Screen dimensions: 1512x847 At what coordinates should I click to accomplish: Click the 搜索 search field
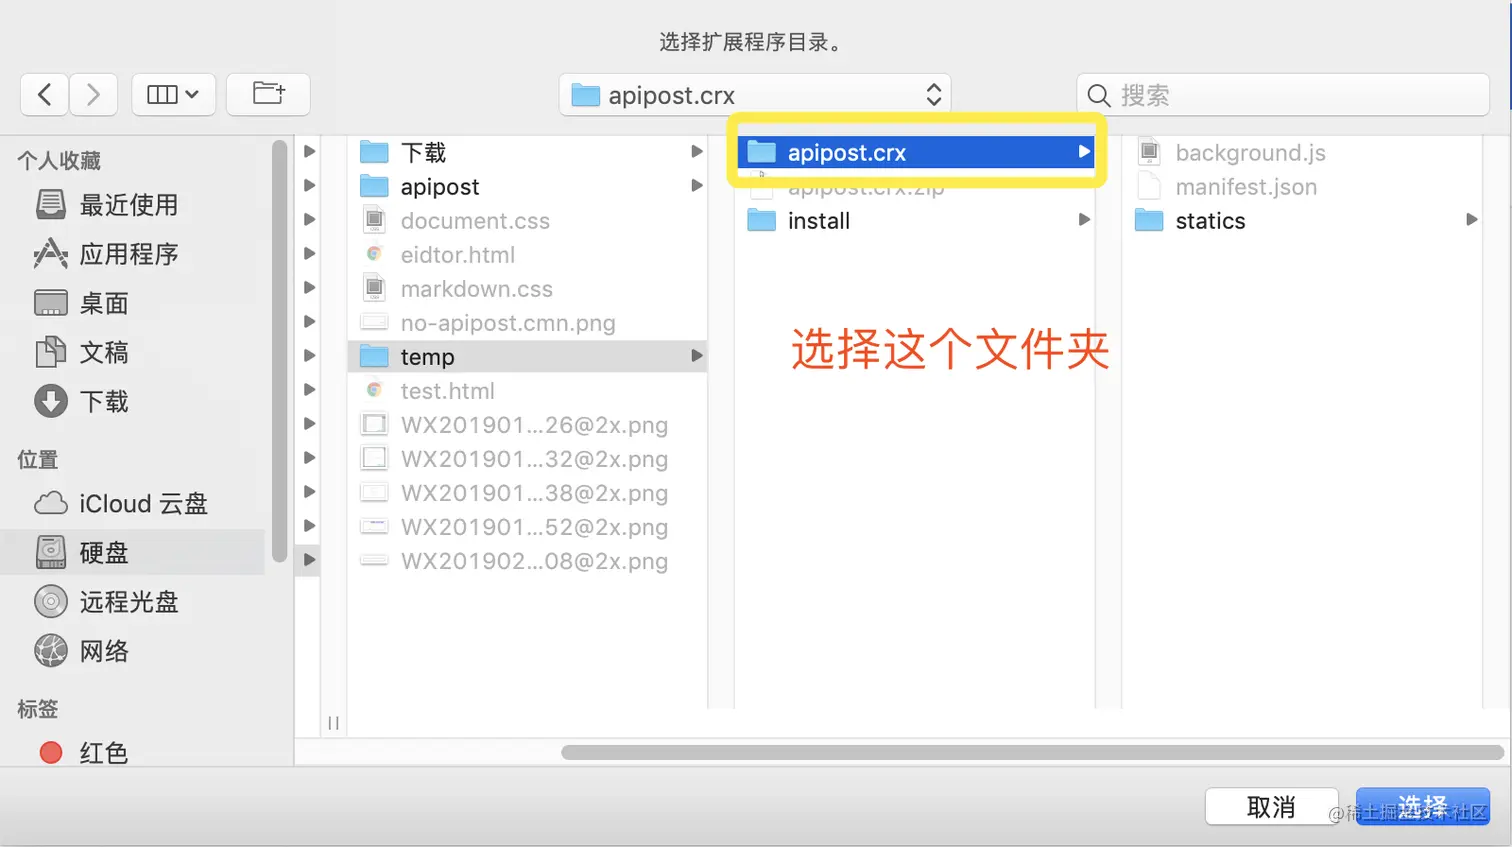(1283, 95)
